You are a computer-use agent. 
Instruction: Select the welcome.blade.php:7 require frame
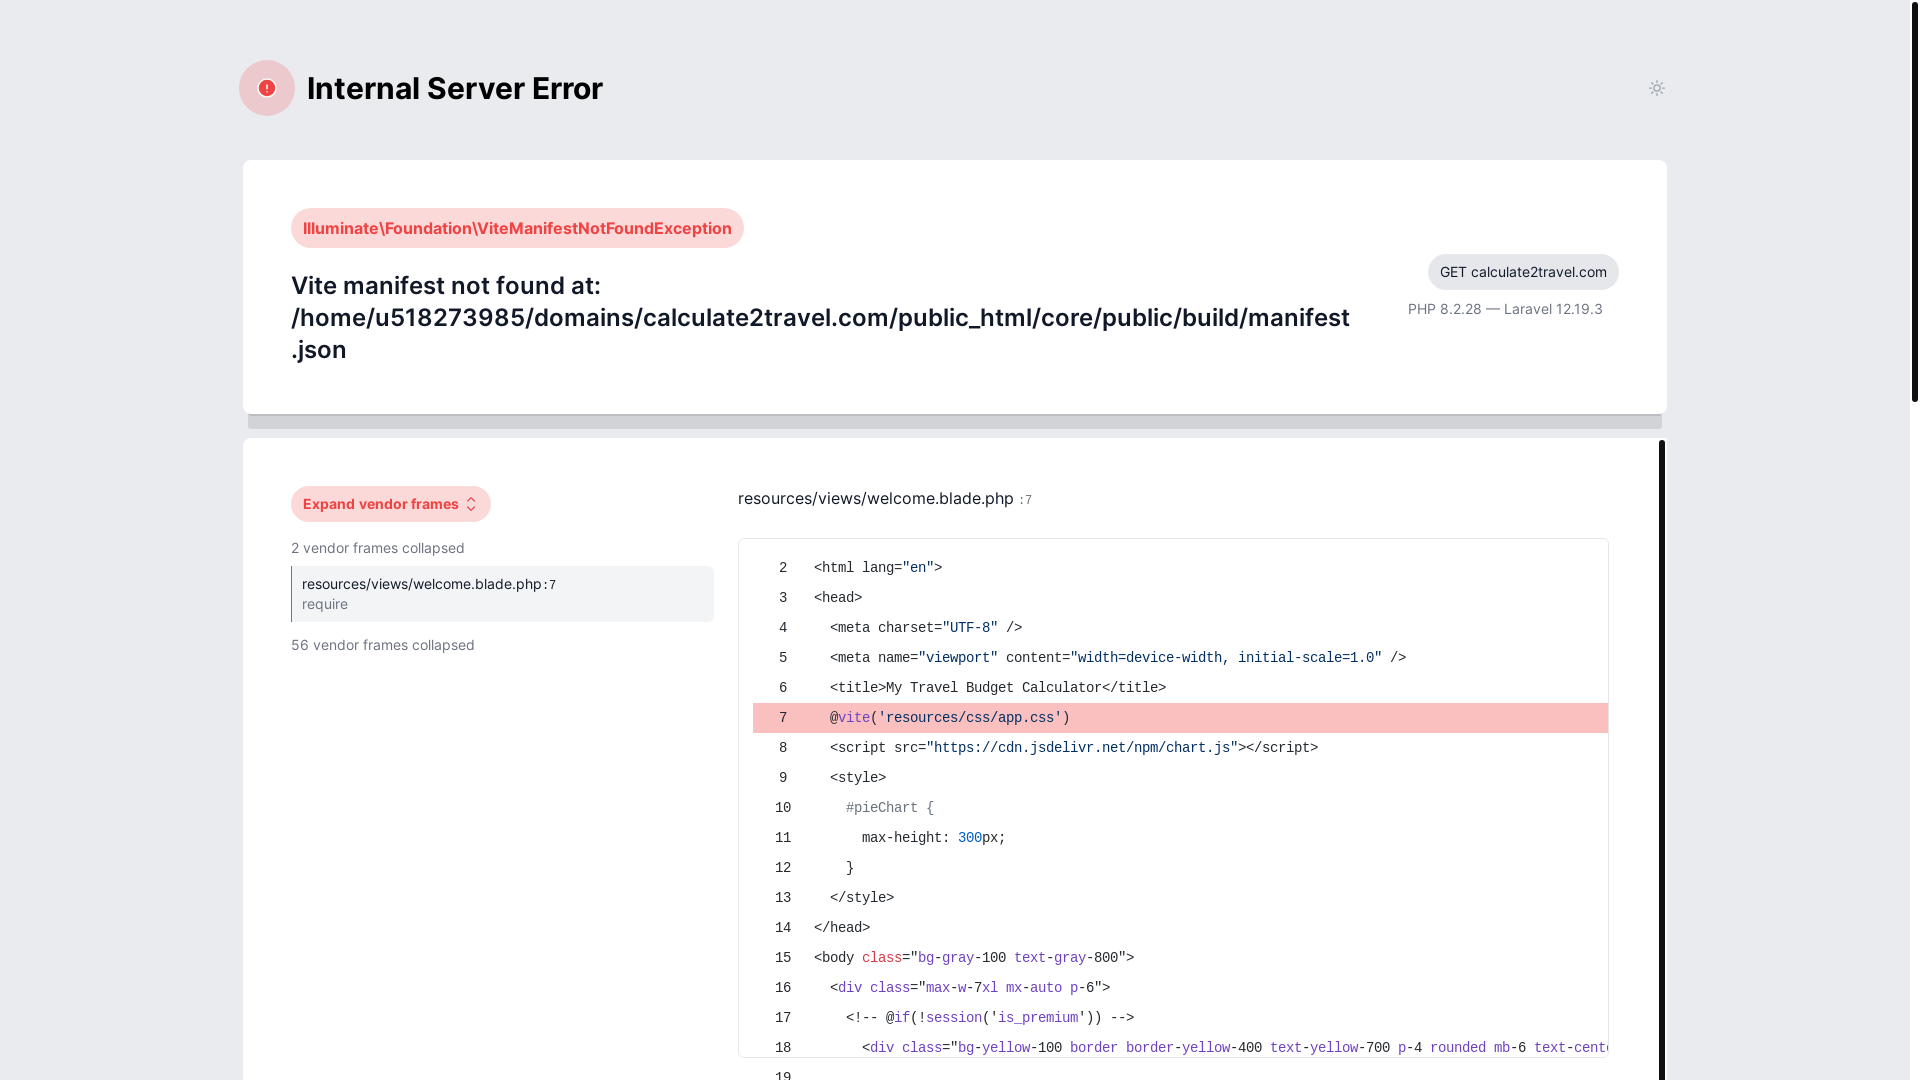pyautogui.click(x=502, y=594)
